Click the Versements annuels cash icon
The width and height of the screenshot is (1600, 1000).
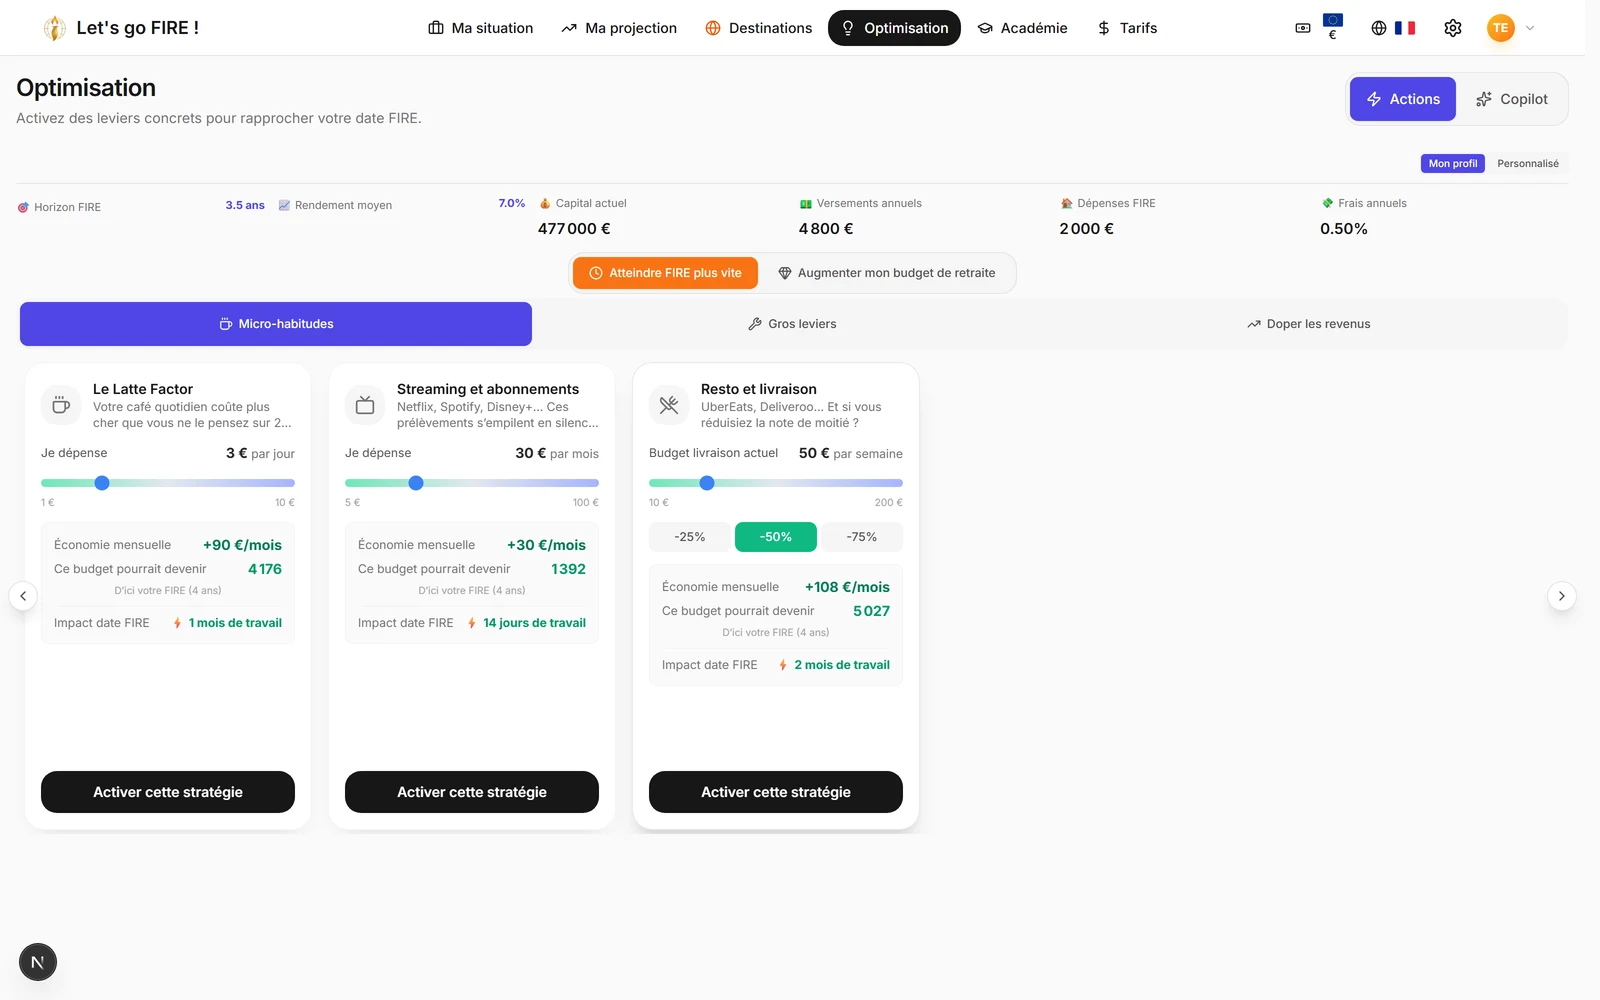click(x=806, y=203)
